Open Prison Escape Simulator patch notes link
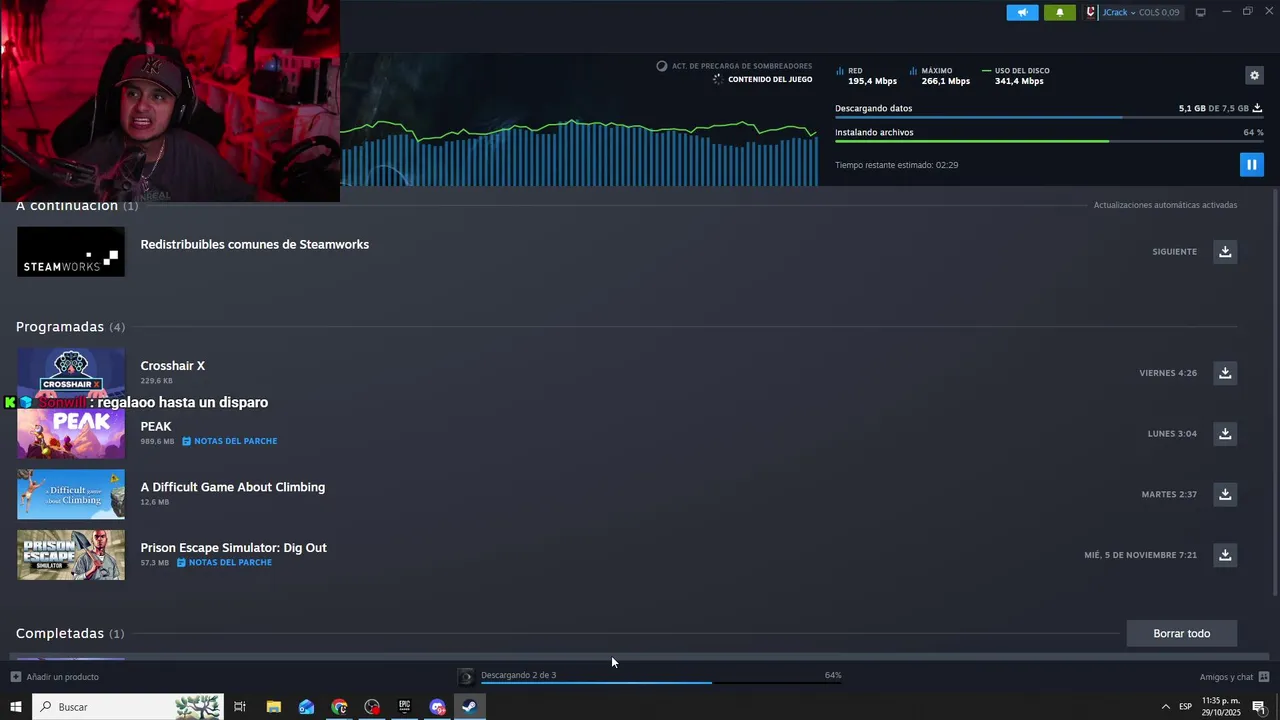 [x=225, y=563]
